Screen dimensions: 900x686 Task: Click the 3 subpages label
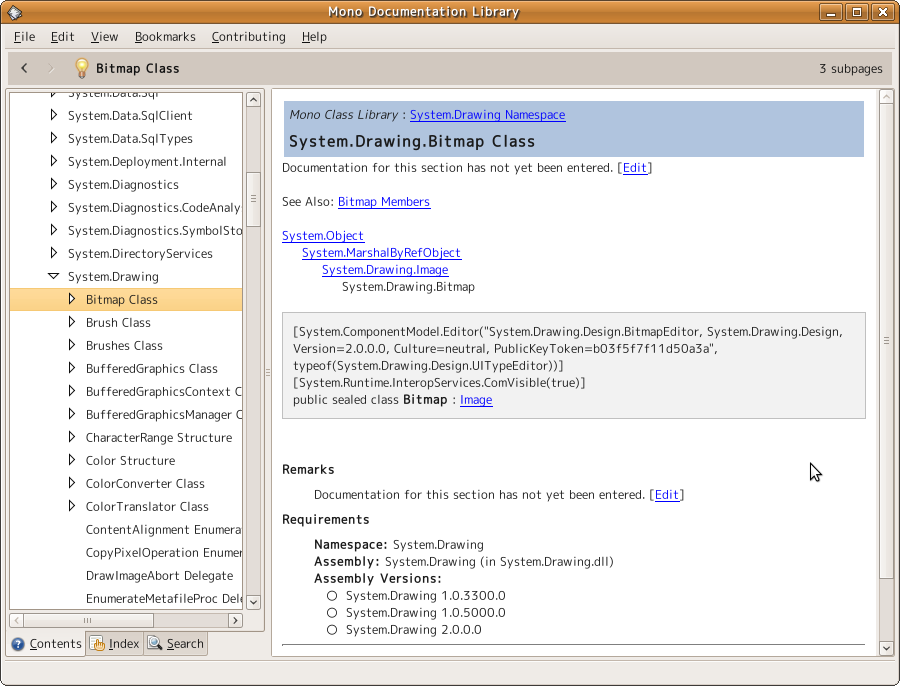[x=851, y=68]
